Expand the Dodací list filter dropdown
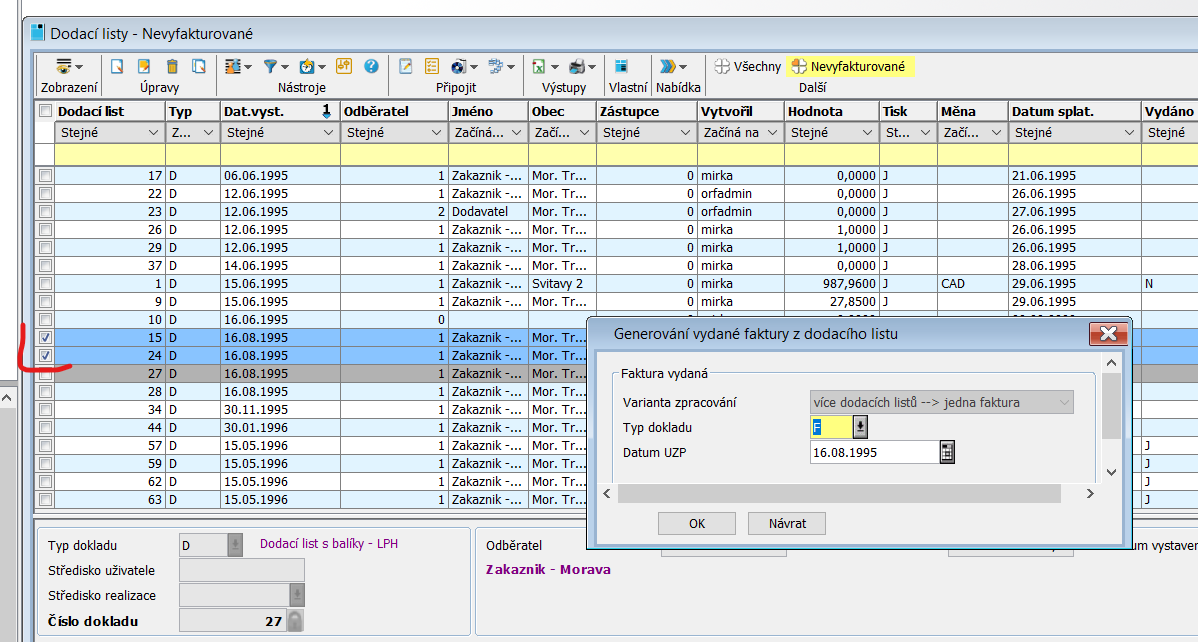The width and height of the screenshot is (1198, 642). pyautogui.click(x=153, y=133)
